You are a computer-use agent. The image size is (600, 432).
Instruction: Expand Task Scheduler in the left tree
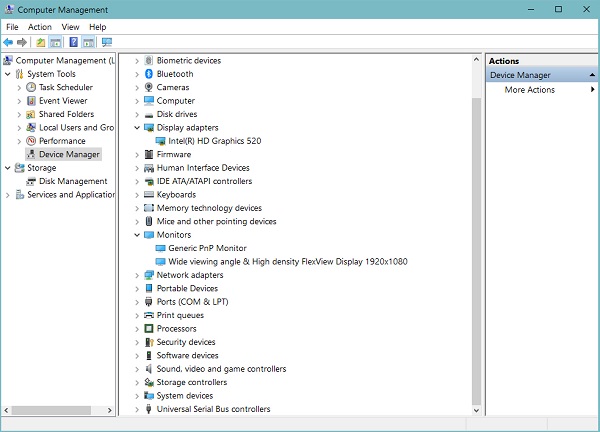pyautogui.click(x=19, y=87)
